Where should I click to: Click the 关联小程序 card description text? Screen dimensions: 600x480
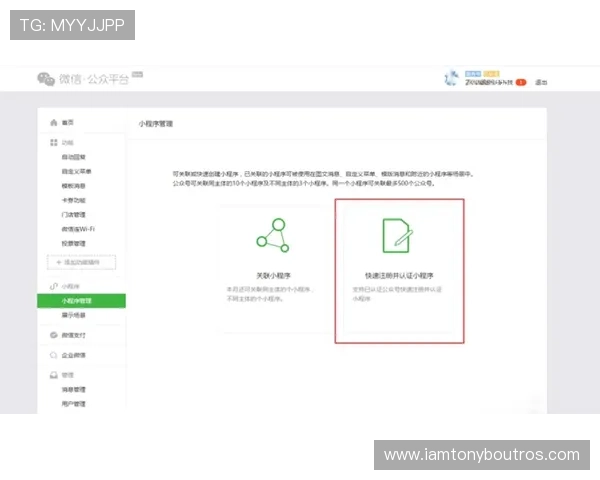tap(270, 294)
